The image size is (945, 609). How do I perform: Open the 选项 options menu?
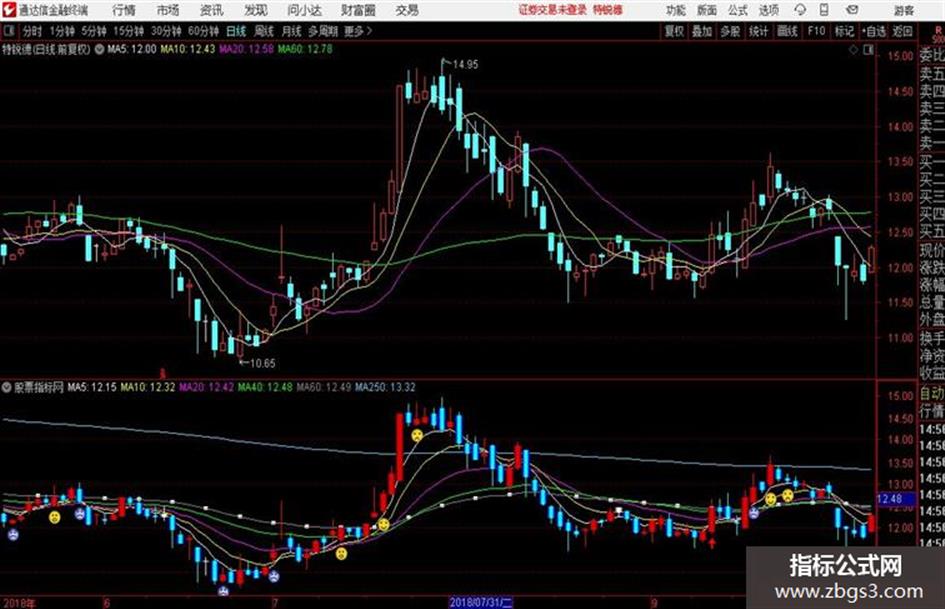click(x=769, y=10)
